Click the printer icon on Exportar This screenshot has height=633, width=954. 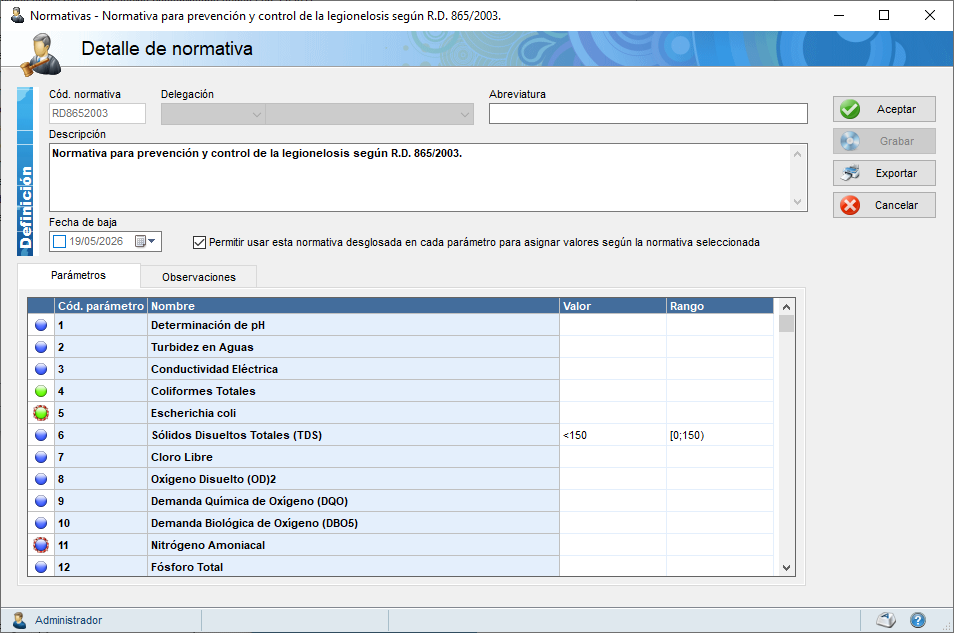click(850, 173)
